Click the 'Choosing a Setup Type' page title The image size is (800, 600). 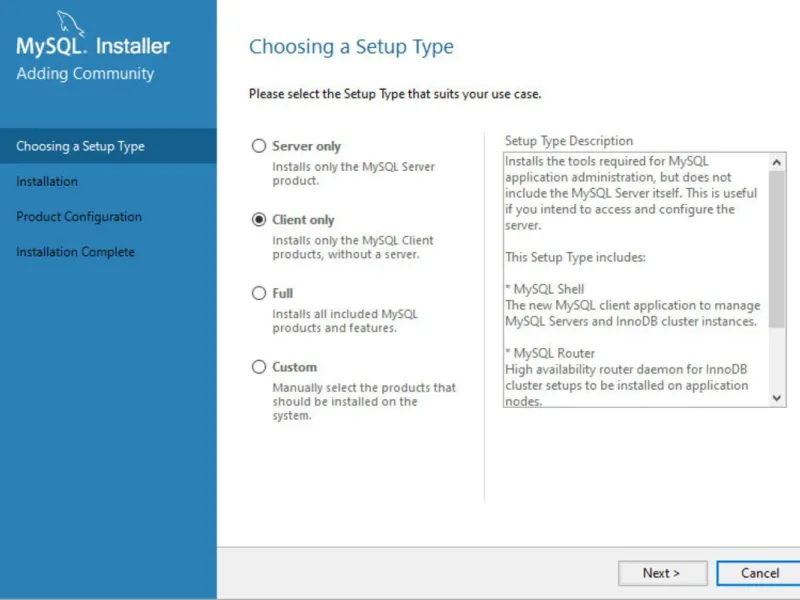tap(351, 47)
